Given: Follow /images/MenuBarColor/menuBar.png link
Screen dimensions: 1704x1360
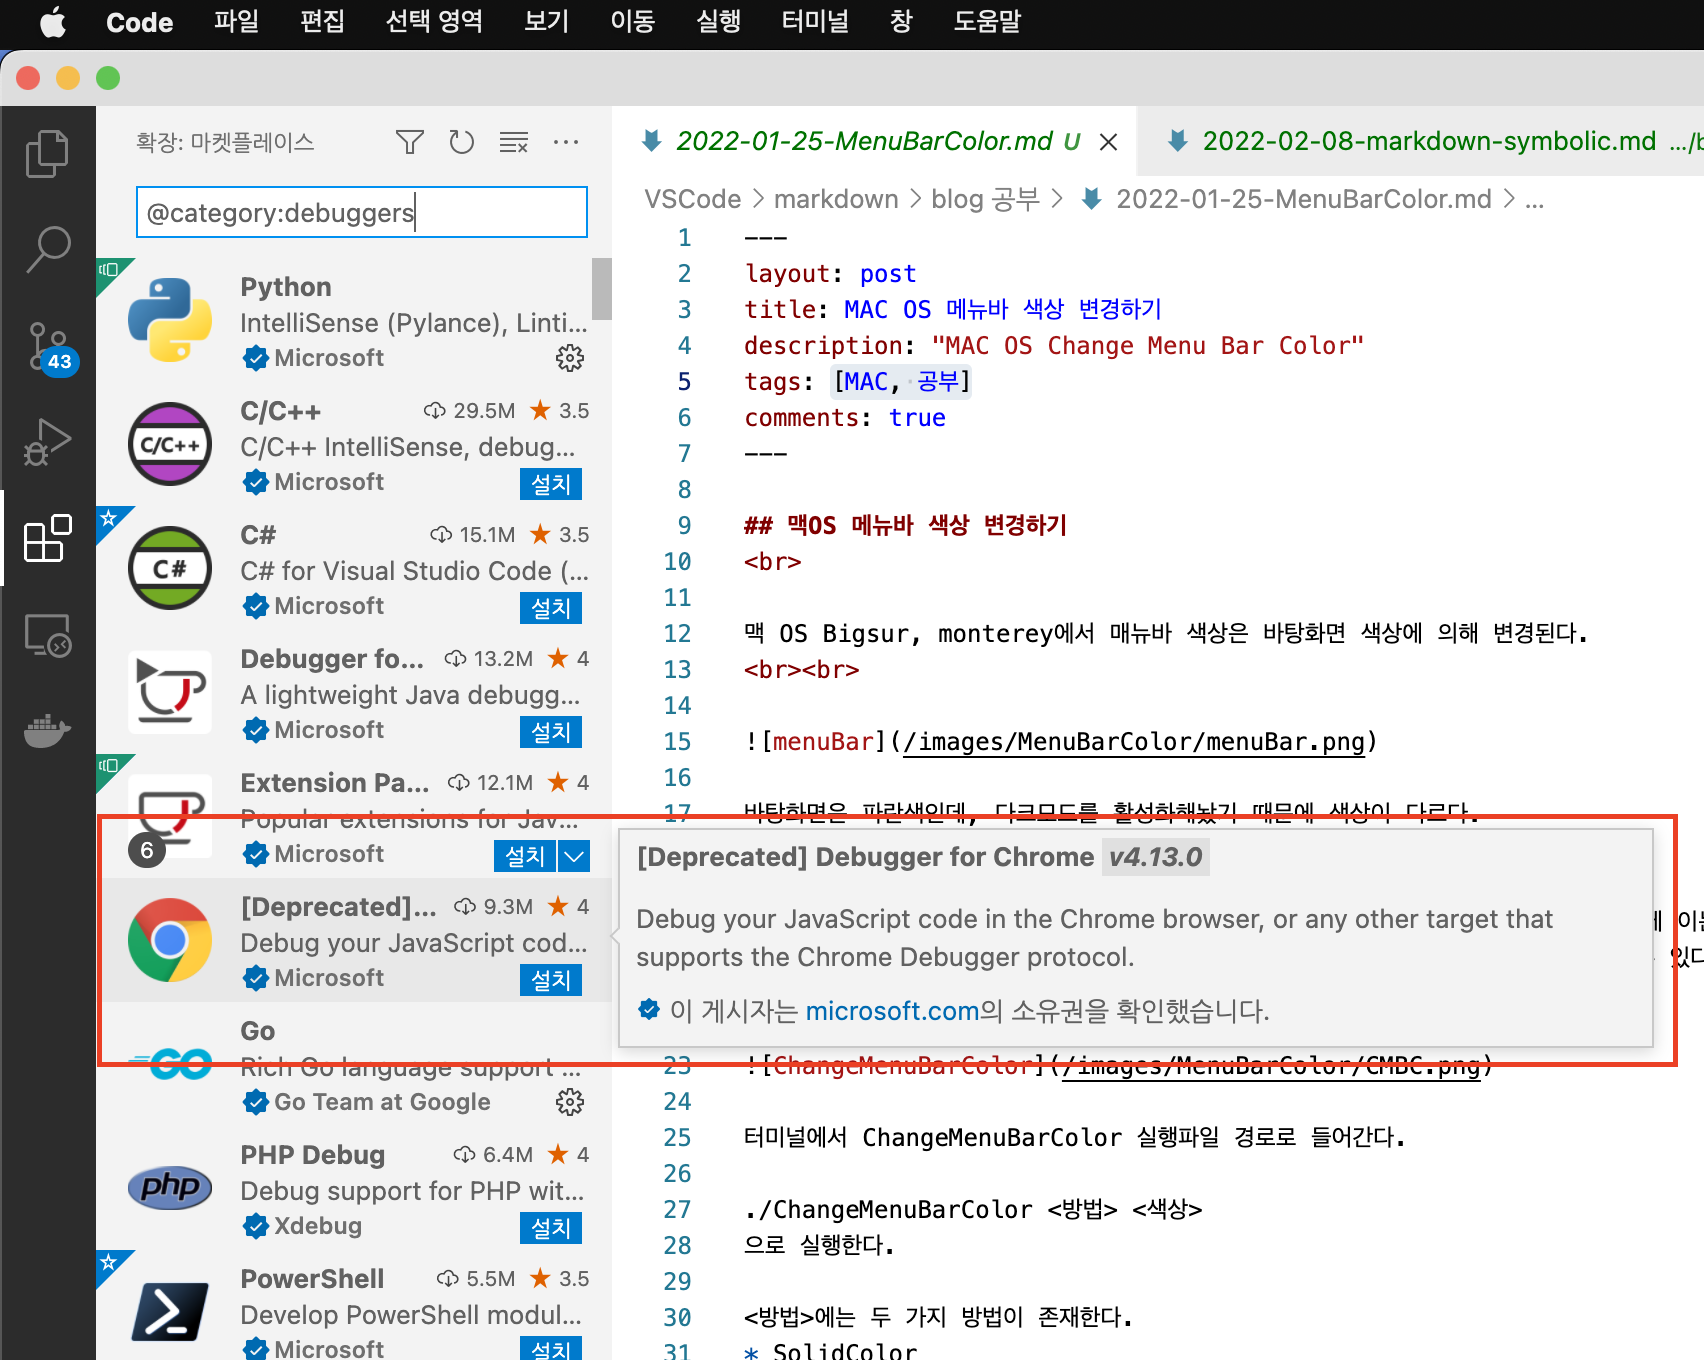Looking at the screenshot, I should click(1134, 742).
